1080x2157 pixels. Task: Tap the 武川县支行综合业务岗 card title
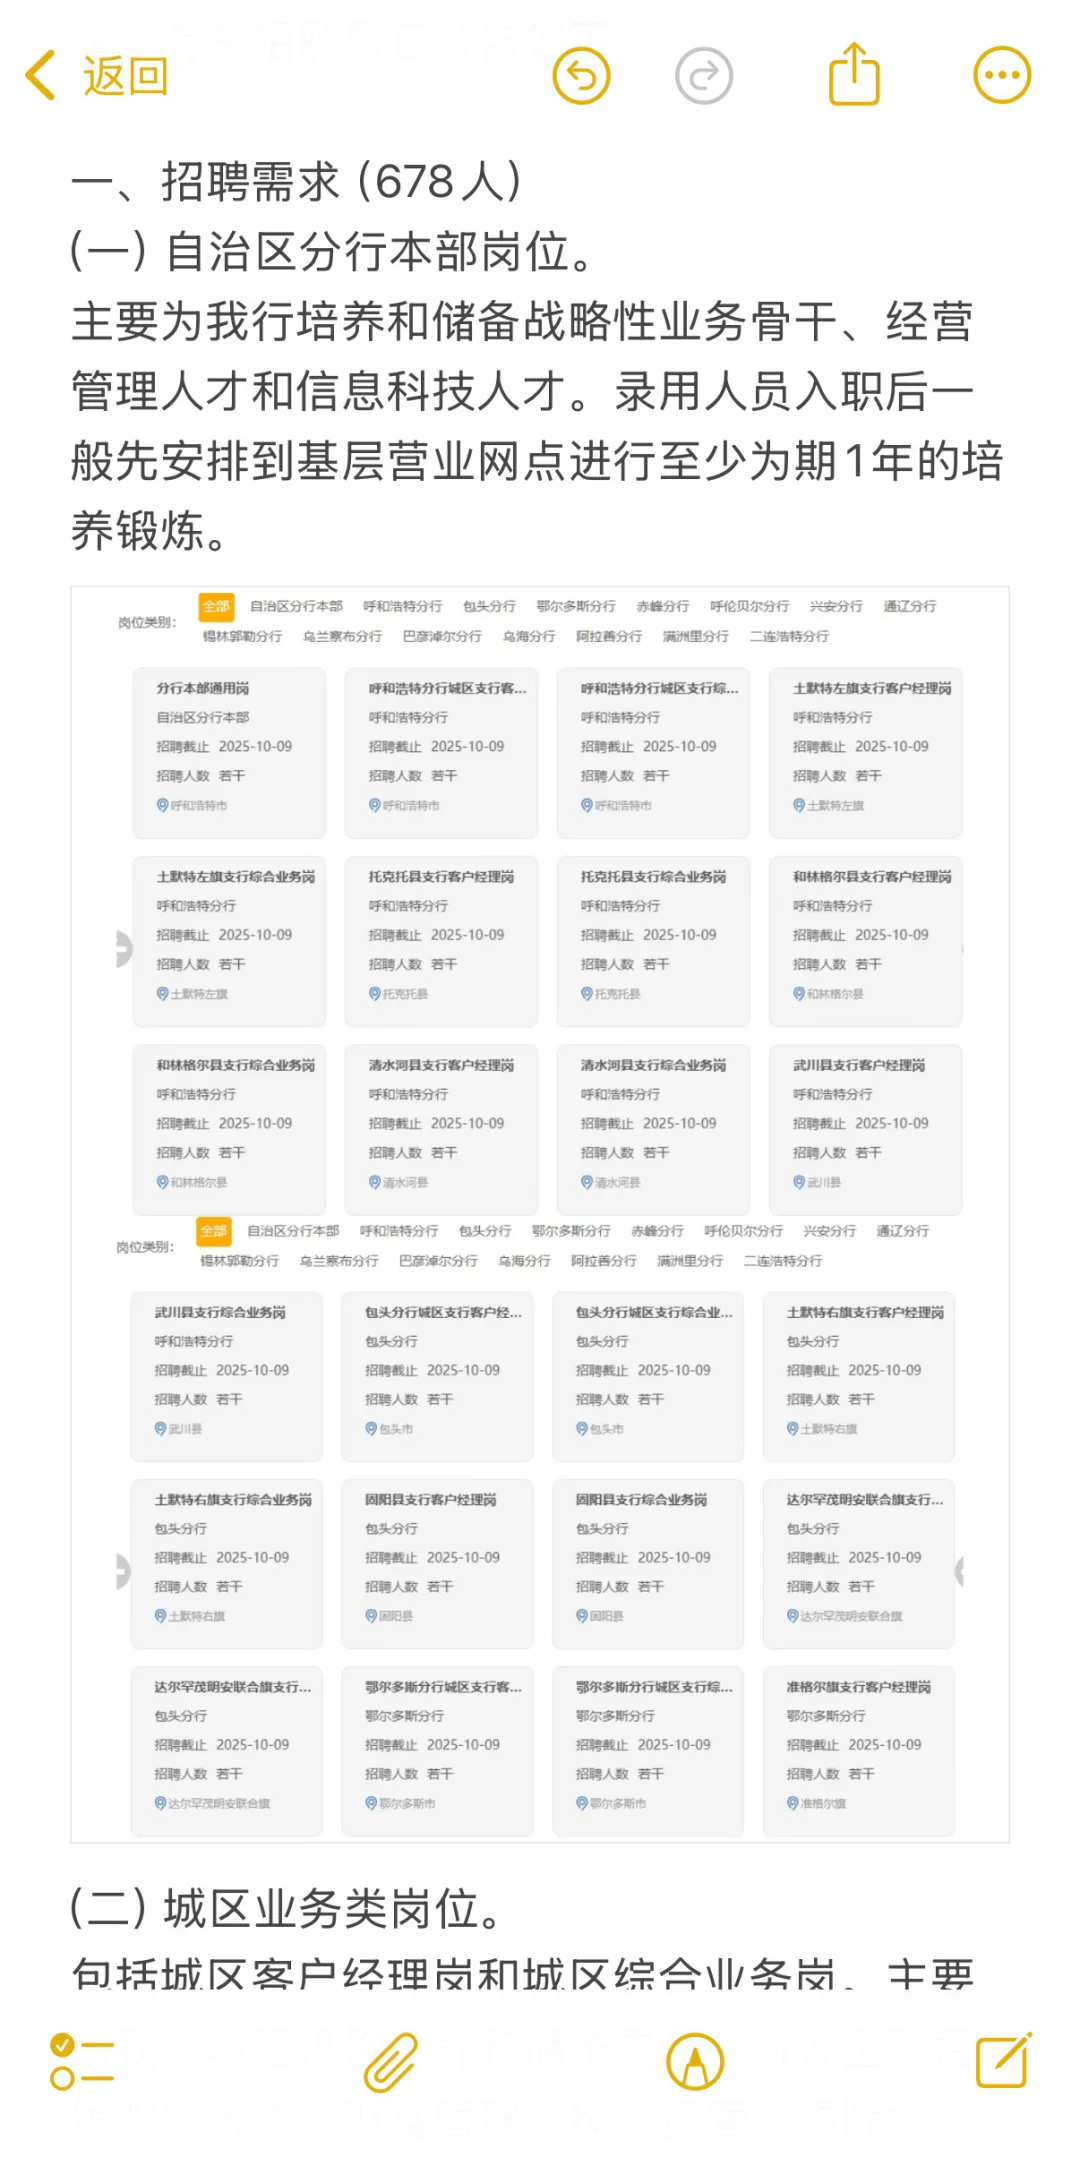[x=220, y=1312]
